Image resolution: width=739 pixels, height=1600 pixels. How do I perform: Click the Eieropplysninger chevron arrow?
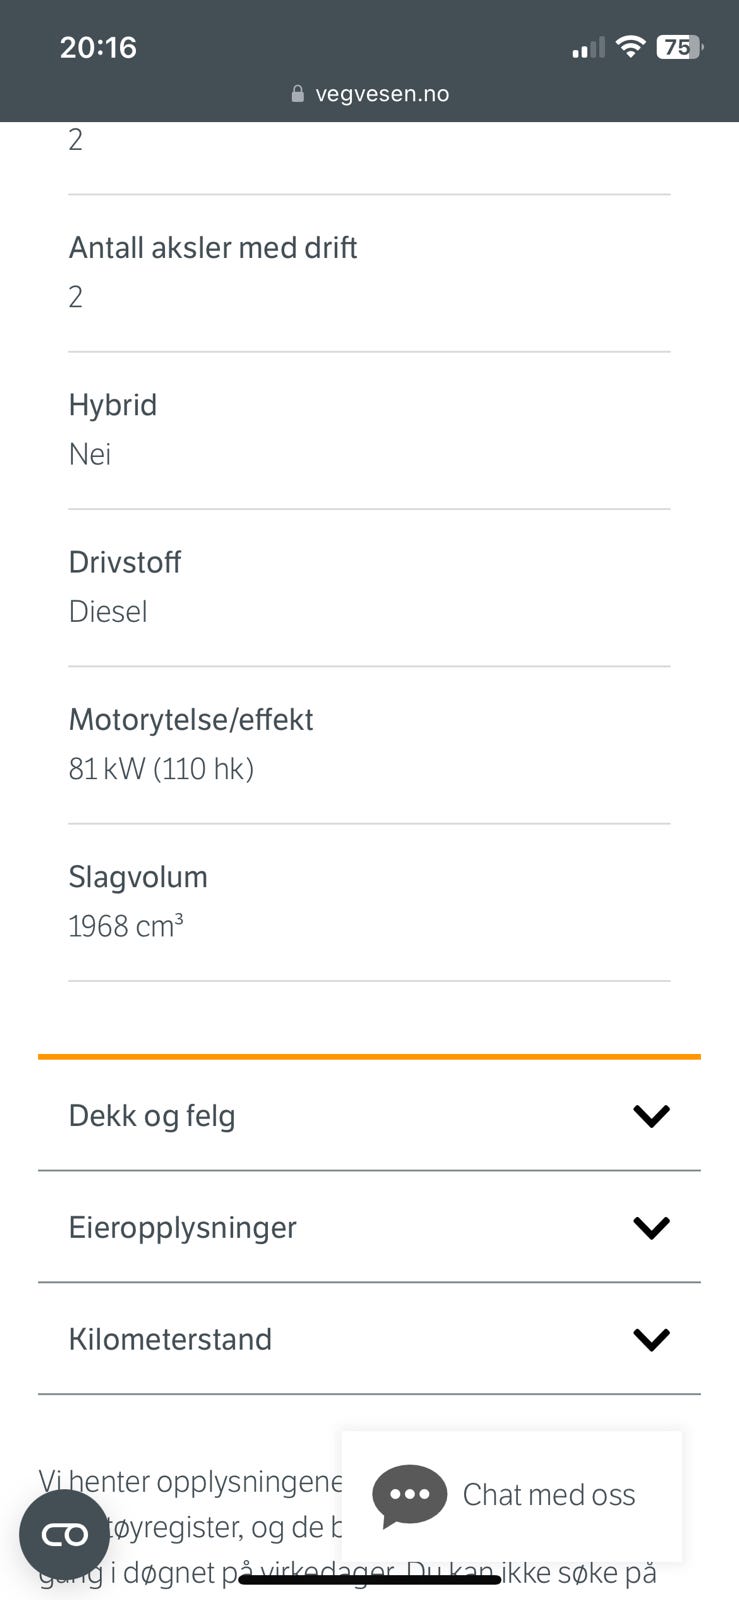[651, 1228]
